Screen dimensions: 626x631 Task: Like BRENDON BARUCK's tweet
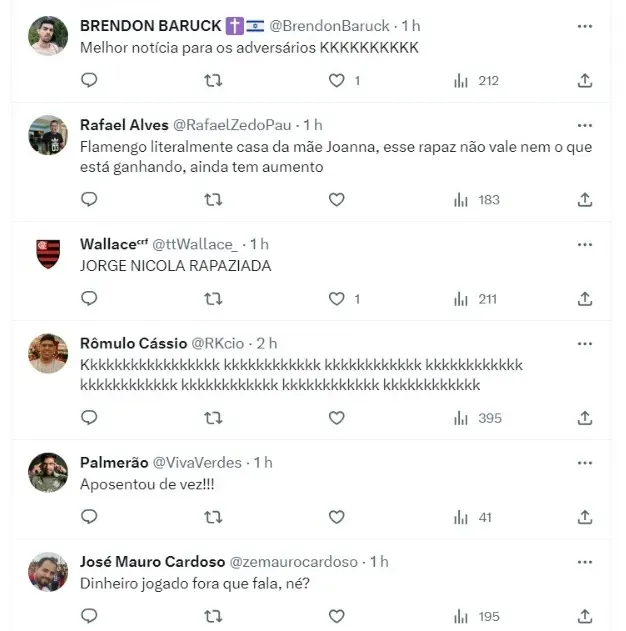coord(337,80)
